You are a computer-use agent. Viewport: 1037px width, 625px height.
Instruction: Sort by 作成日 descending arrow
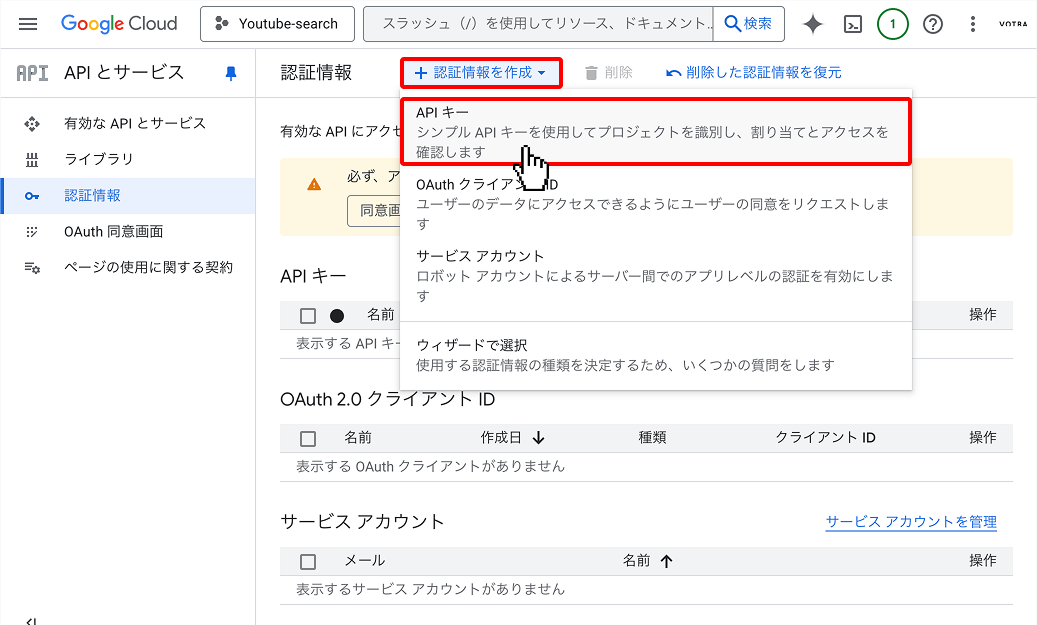click(x=538, y=438)
